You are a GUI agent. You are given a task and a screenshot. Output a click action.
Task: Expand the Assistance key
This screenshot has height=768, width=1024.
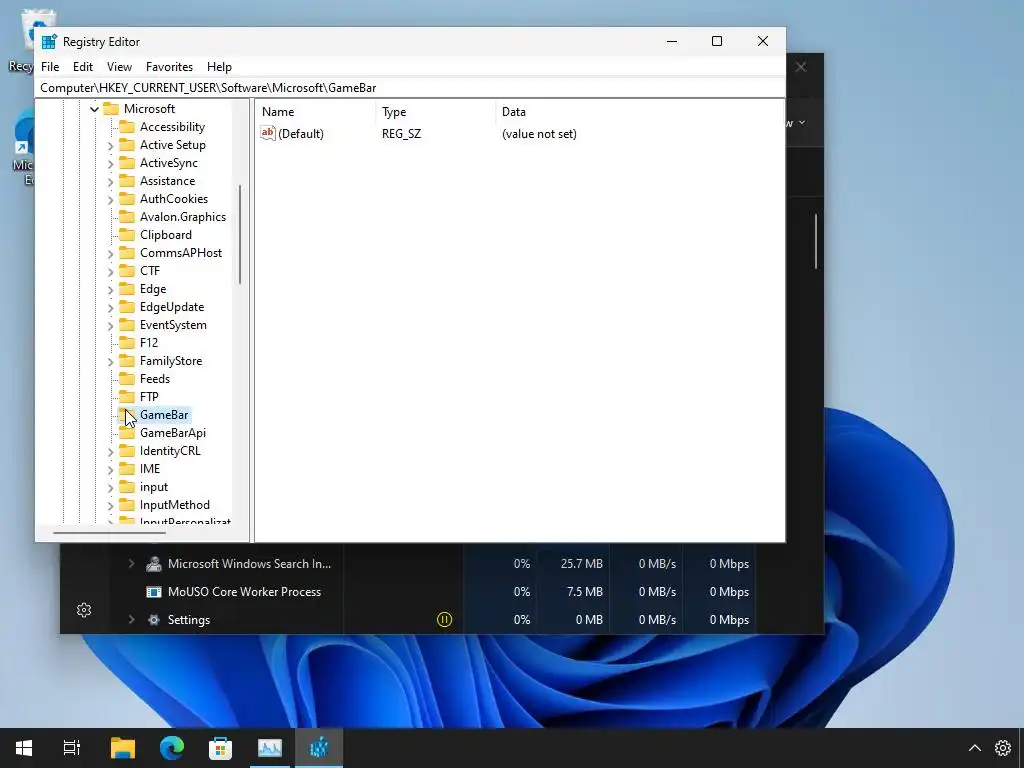[110, 182]
